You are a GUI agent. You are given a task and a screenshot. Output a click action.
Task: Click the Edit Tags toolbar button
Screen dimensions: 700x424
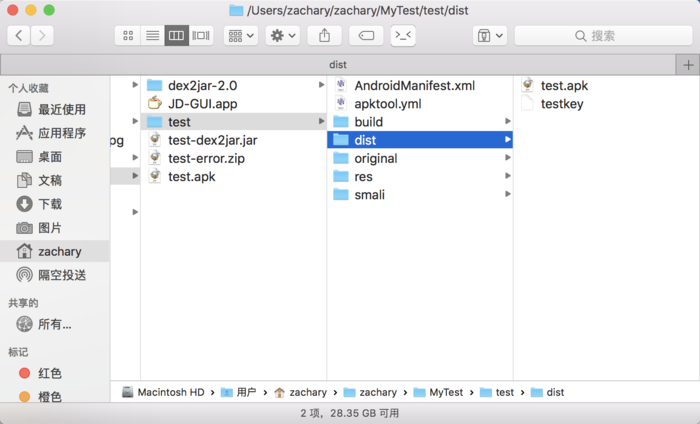point(366,35)
